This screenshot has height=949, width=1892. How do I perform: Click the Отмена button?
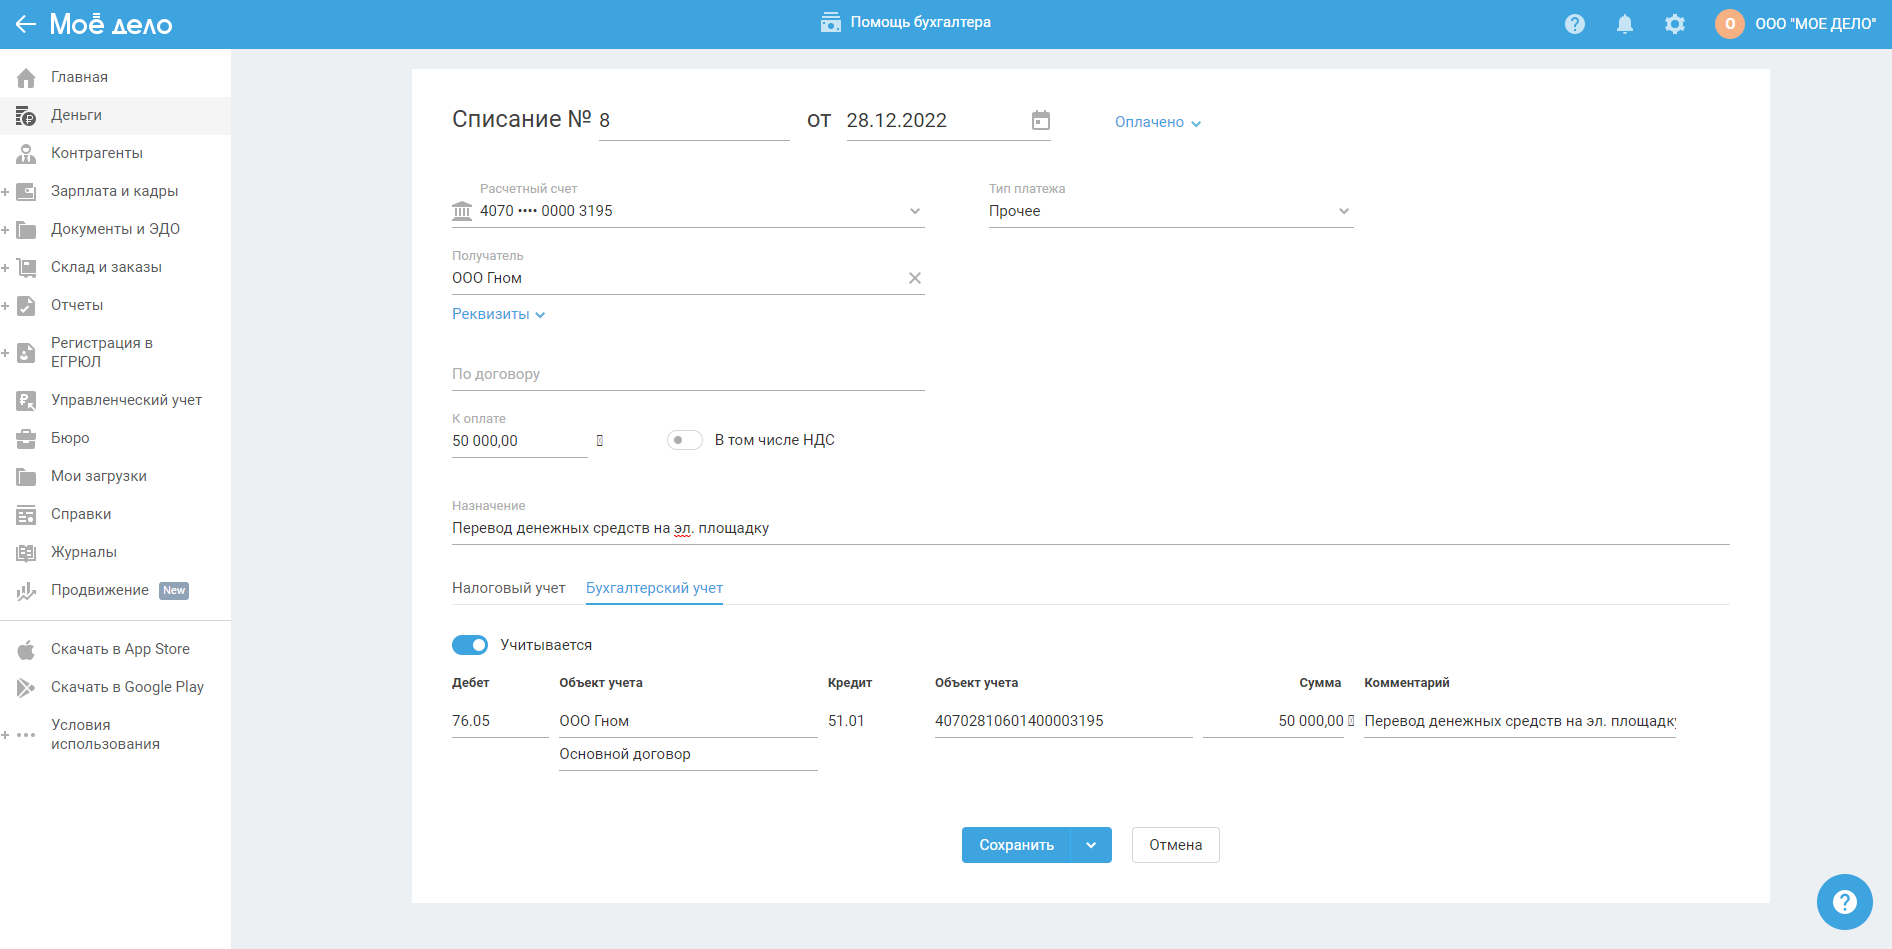pyautogui.click(x=1175, y=845)
